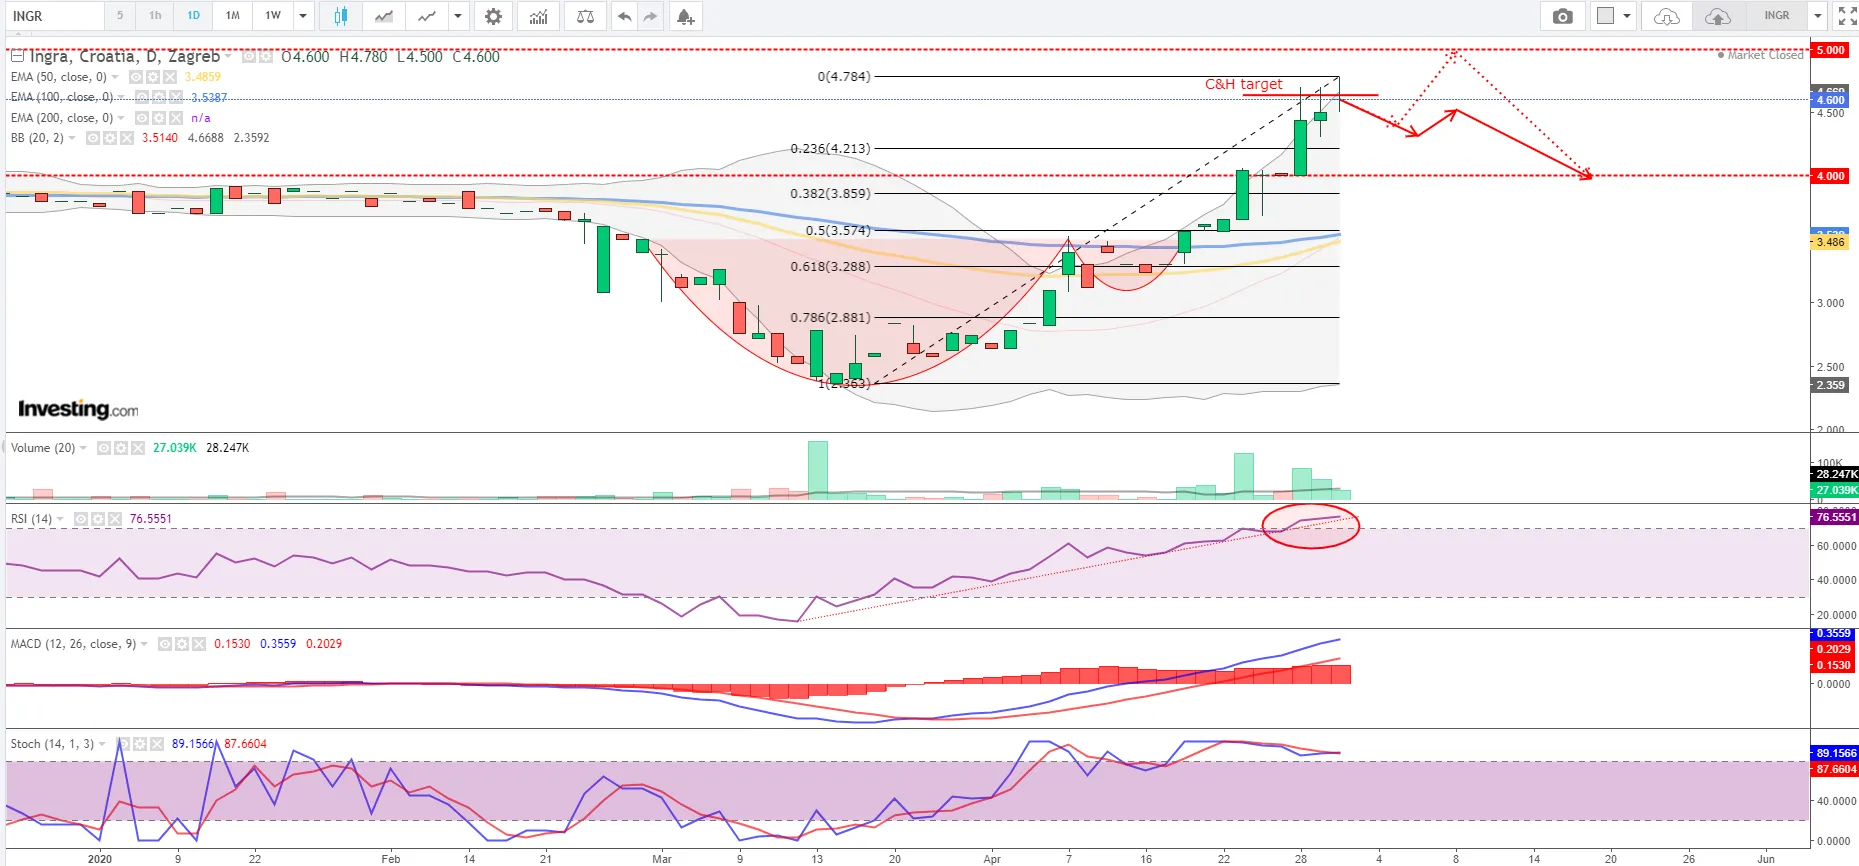Take a chart snapshot with the camera icon
This screenshot has height=866, width=1859.
1562,16
